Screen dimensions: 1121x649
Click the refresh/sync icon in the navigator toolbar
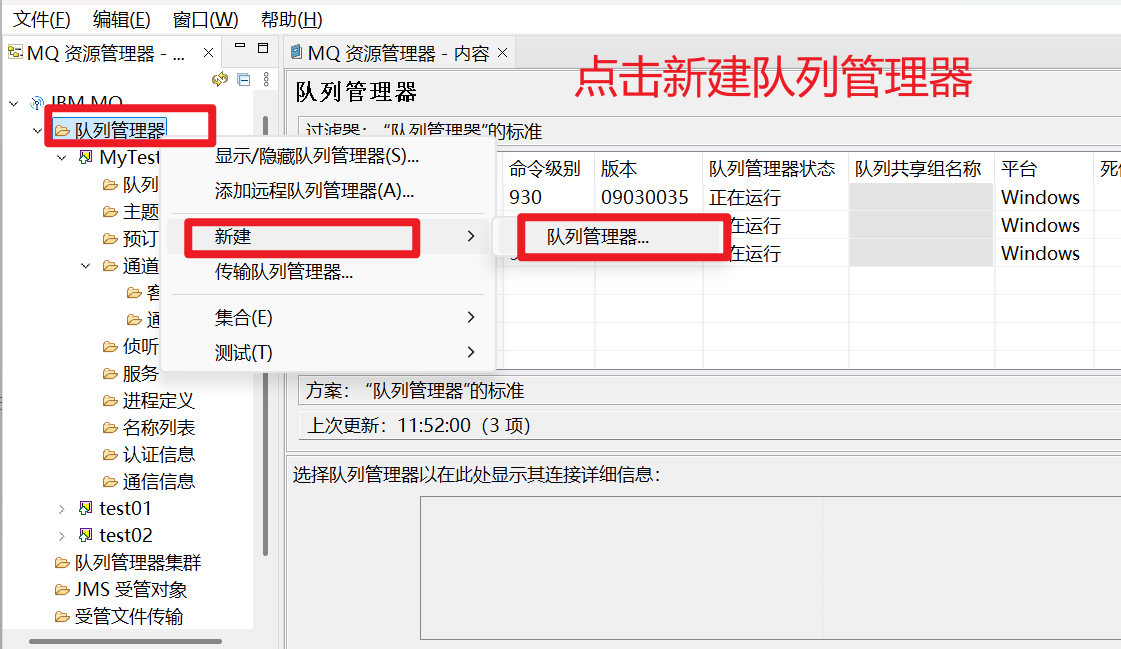(219, 79)
